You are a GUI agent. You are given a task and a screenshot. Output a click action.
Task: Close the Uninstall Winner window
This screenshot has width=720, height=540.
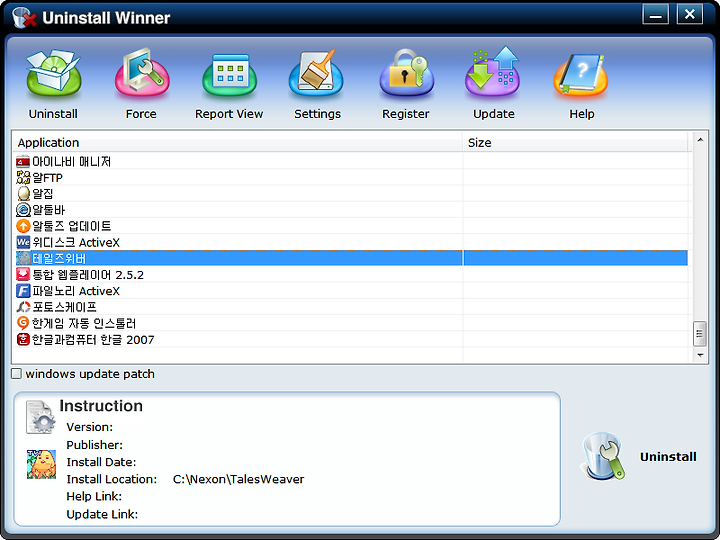tap(690, 14)
